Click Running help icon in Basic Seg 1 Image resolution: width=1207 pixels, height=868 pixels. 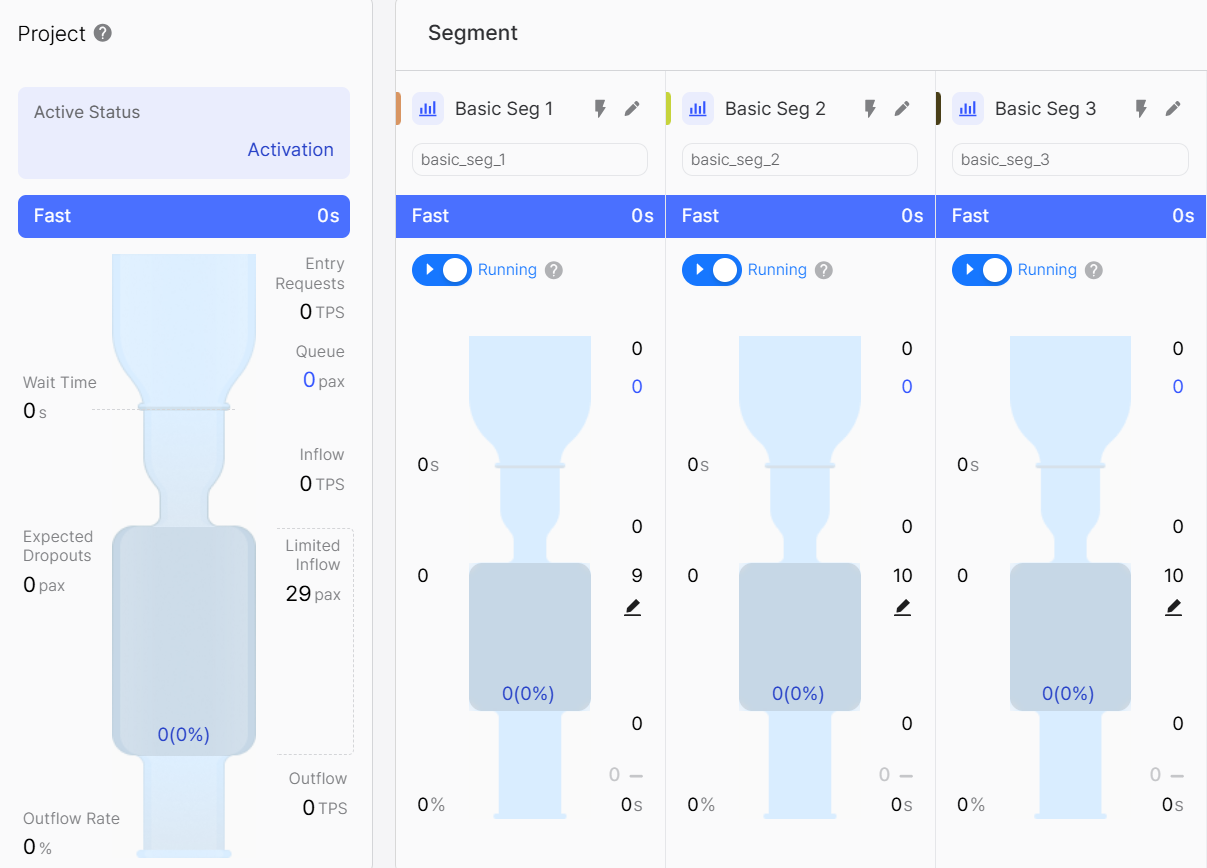[554, 270]
